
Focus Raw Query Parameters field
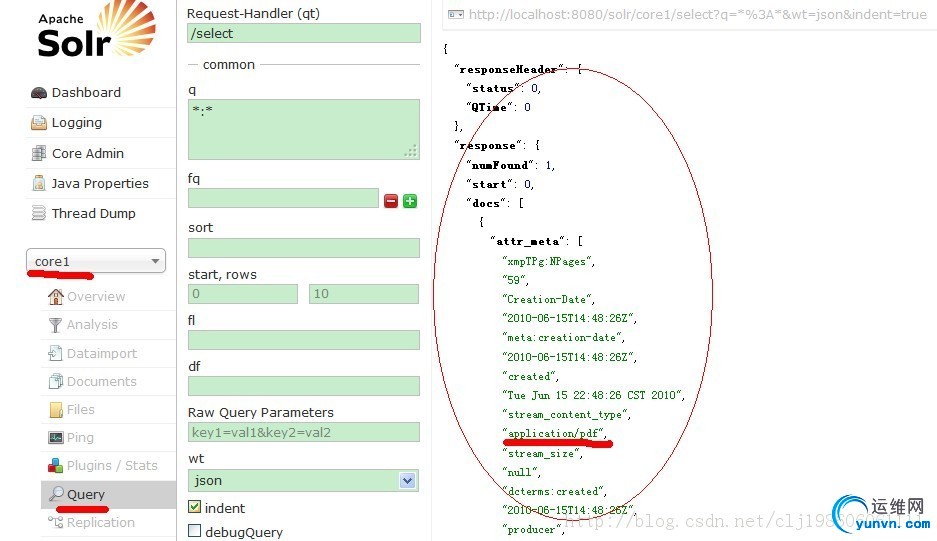pos(304,432)
